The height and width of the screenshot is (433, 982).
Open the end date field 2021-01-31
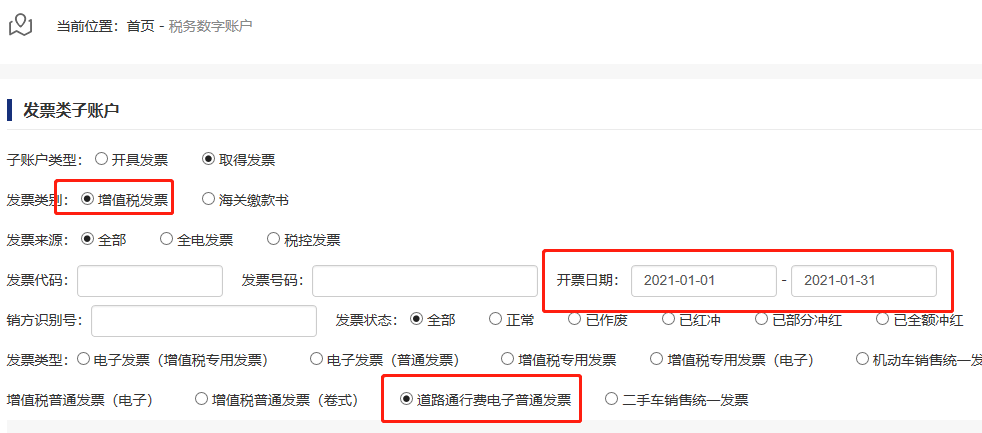[x=864, y=281]
